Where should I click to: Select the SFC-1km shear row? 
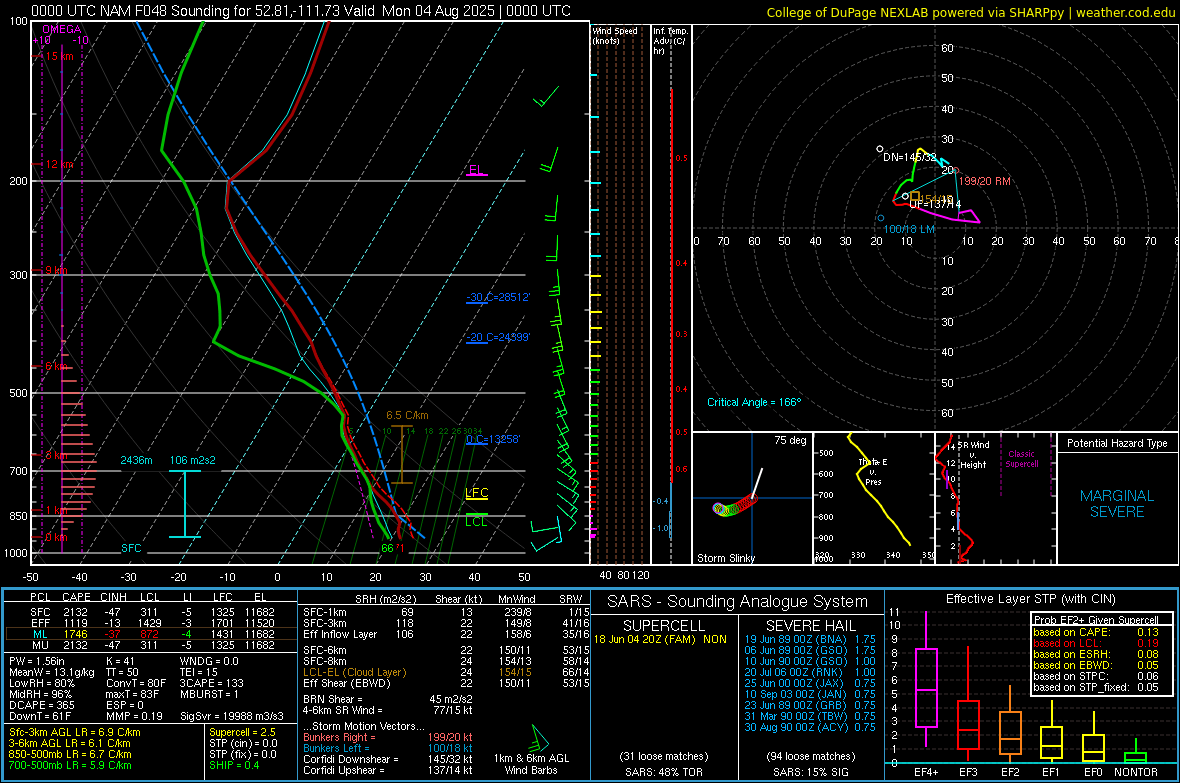446,612
